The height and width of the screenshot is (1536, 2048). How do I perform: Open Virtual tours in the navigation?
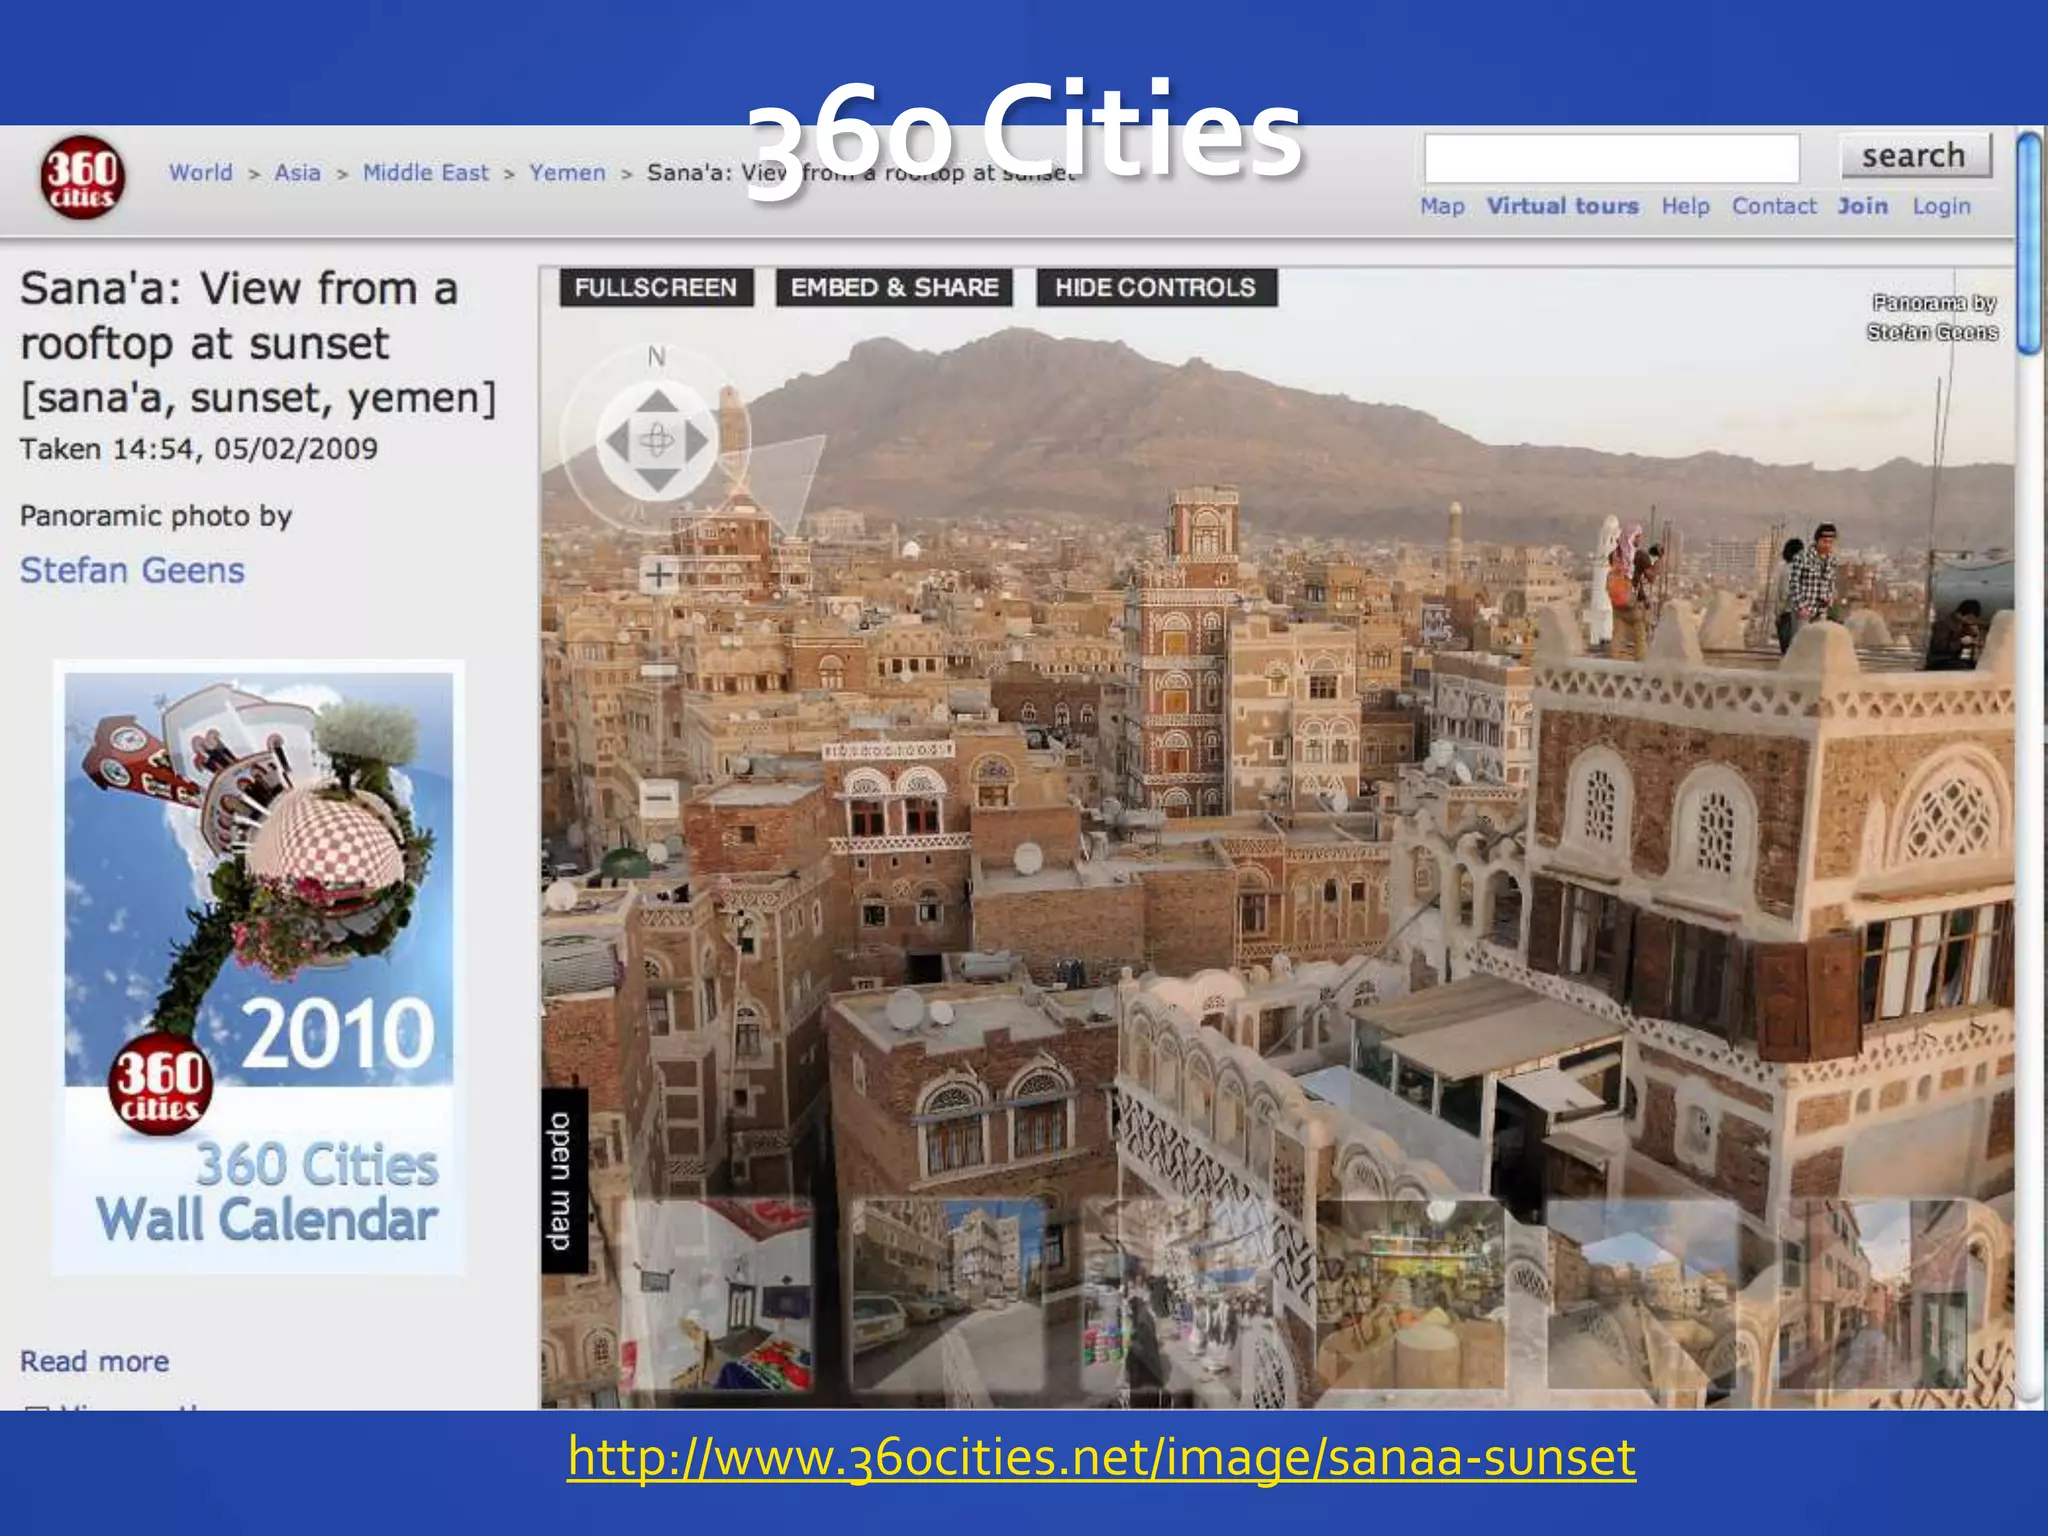pyautogui.click(x=1563, y=206)
